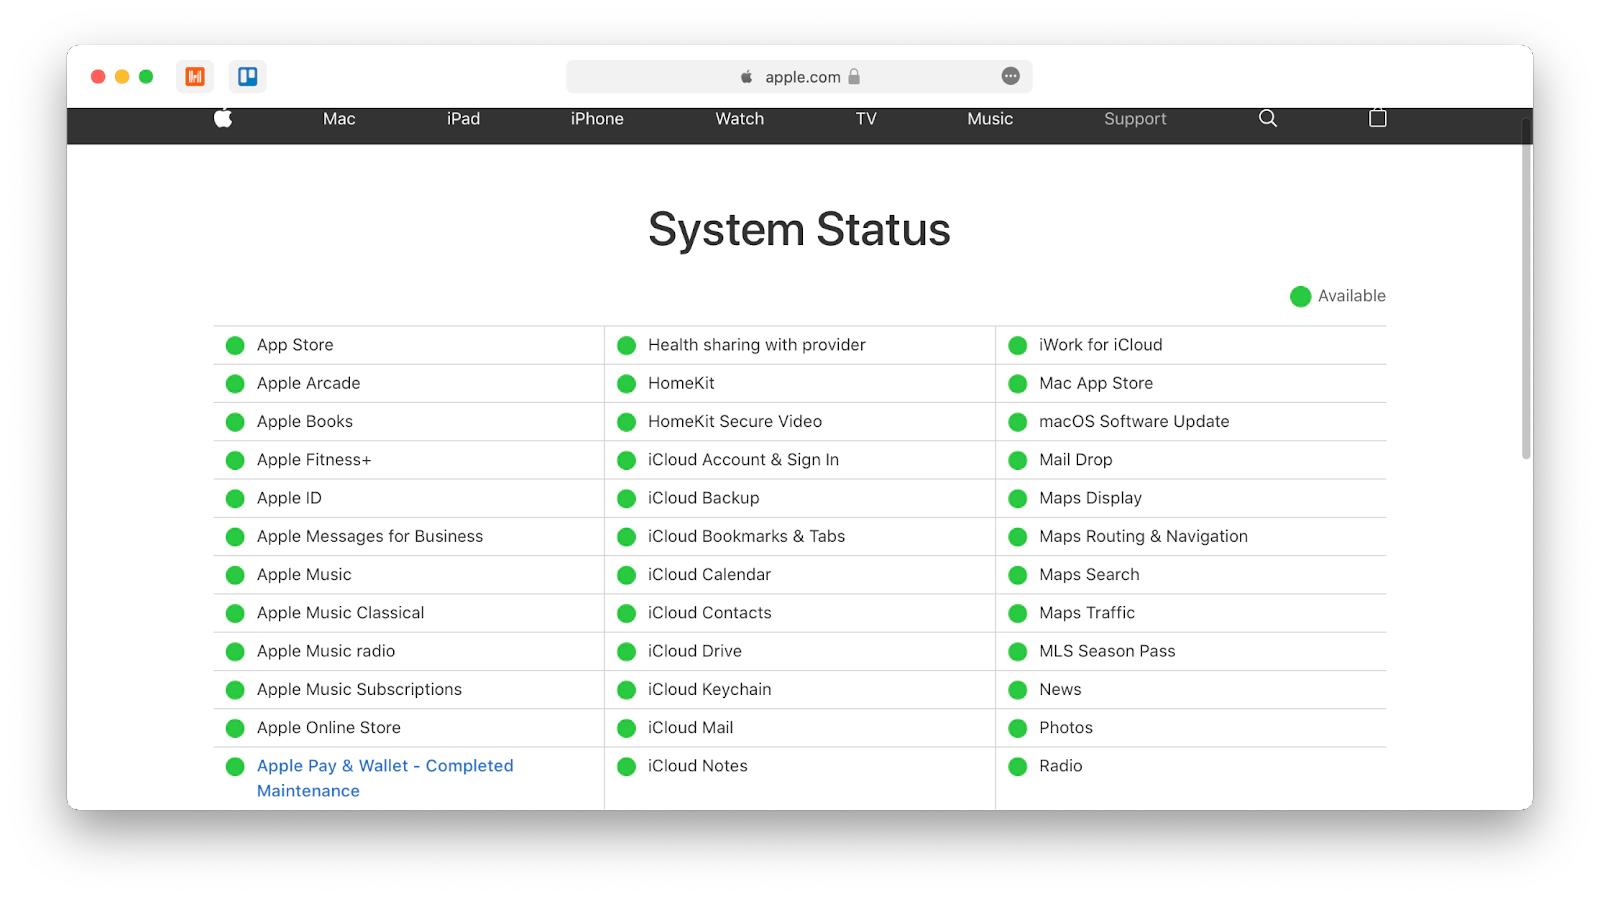The image size is (1600, 898).
Task: Click the Available legend green dot
Action: pos(1301,296)
